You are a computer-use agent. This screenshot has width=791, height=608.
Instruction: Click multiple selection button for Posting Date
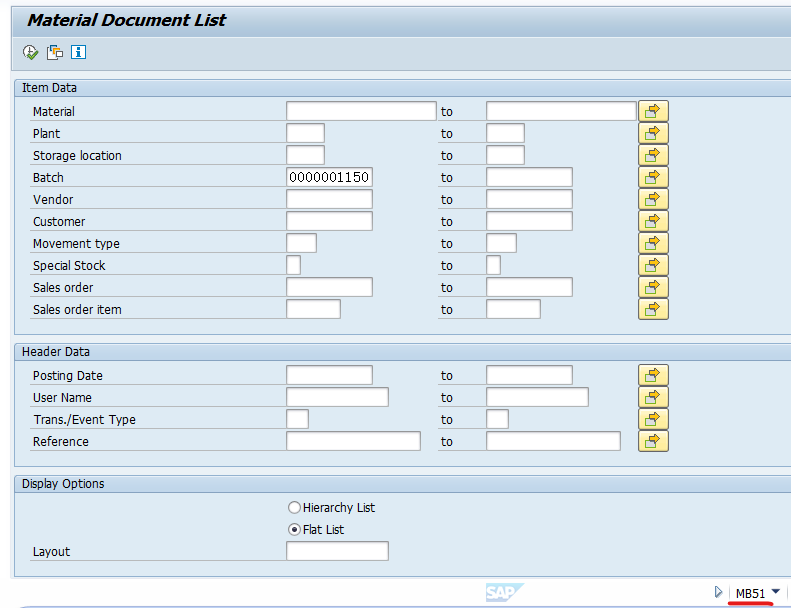point(653,375)
